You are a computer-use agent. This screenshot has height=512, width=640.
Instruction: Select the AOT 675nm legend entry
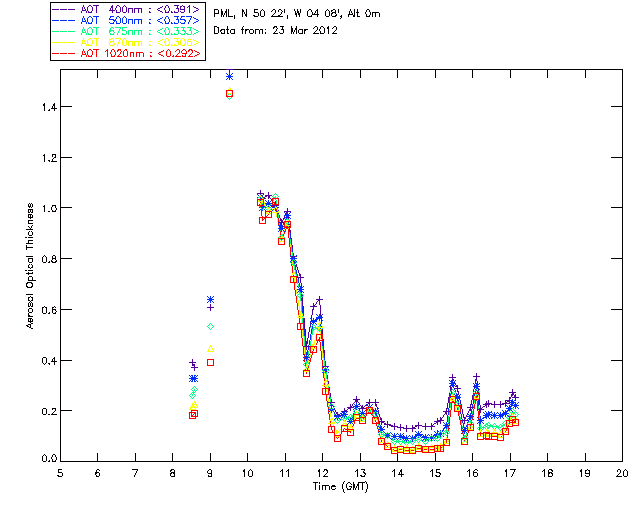127,31
